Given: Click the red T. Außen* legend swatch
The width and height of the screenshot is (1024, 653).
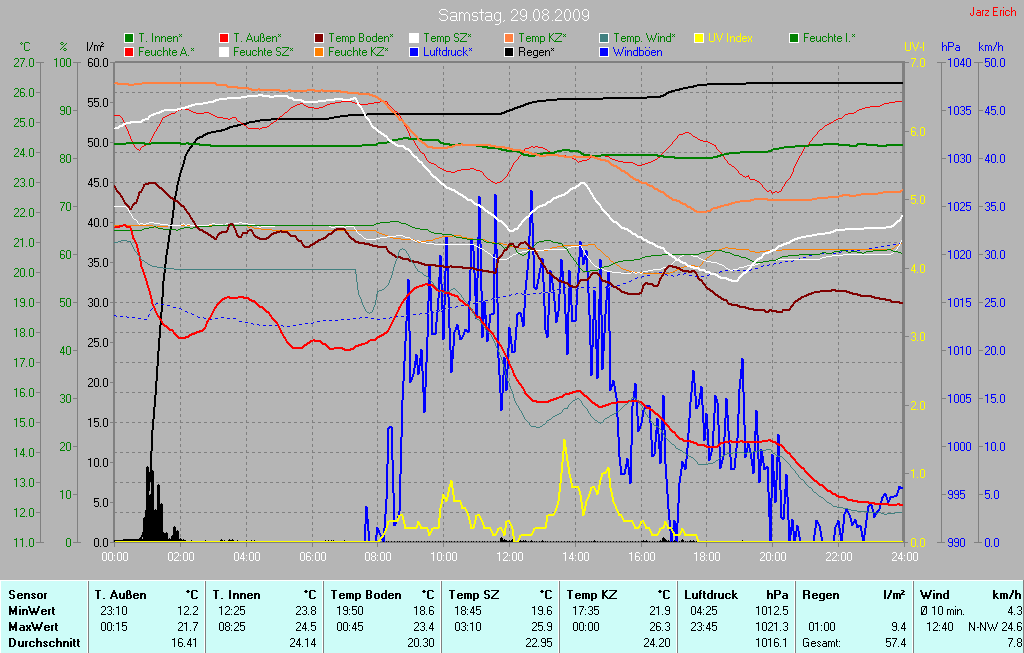Looking at the screenshot, I should [224, 39].
